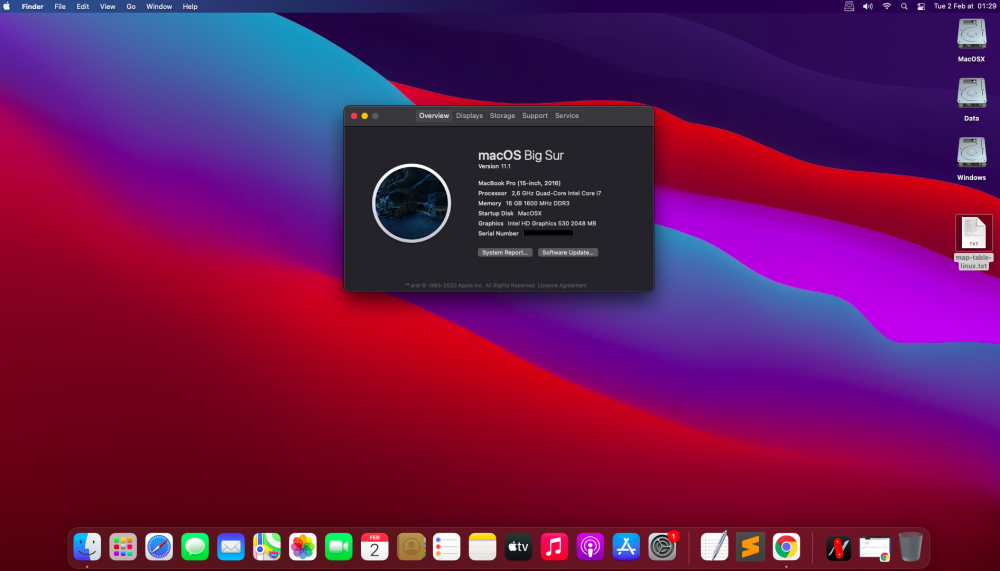The width and height of the screenshot is (1000, 571).
Task: Start FaceTime from the Dock
Action: tap(339, 547)
